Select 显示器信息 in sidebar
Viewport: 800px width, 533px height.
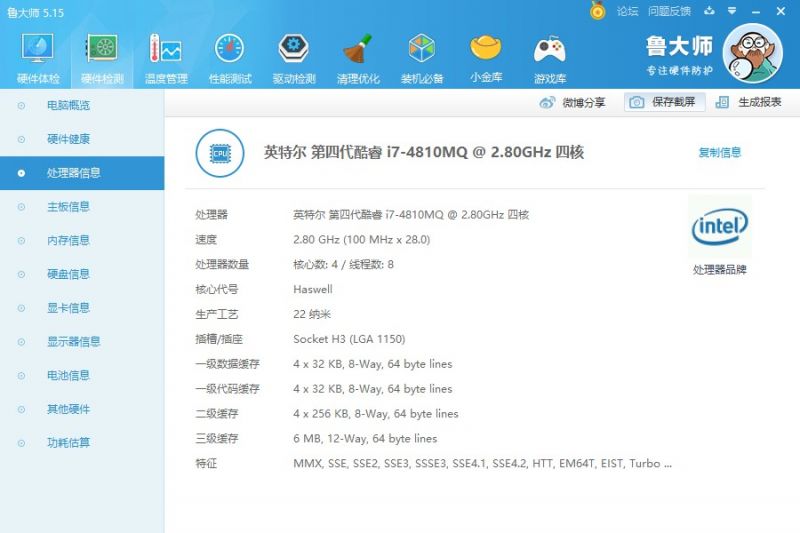pos(82,342)
